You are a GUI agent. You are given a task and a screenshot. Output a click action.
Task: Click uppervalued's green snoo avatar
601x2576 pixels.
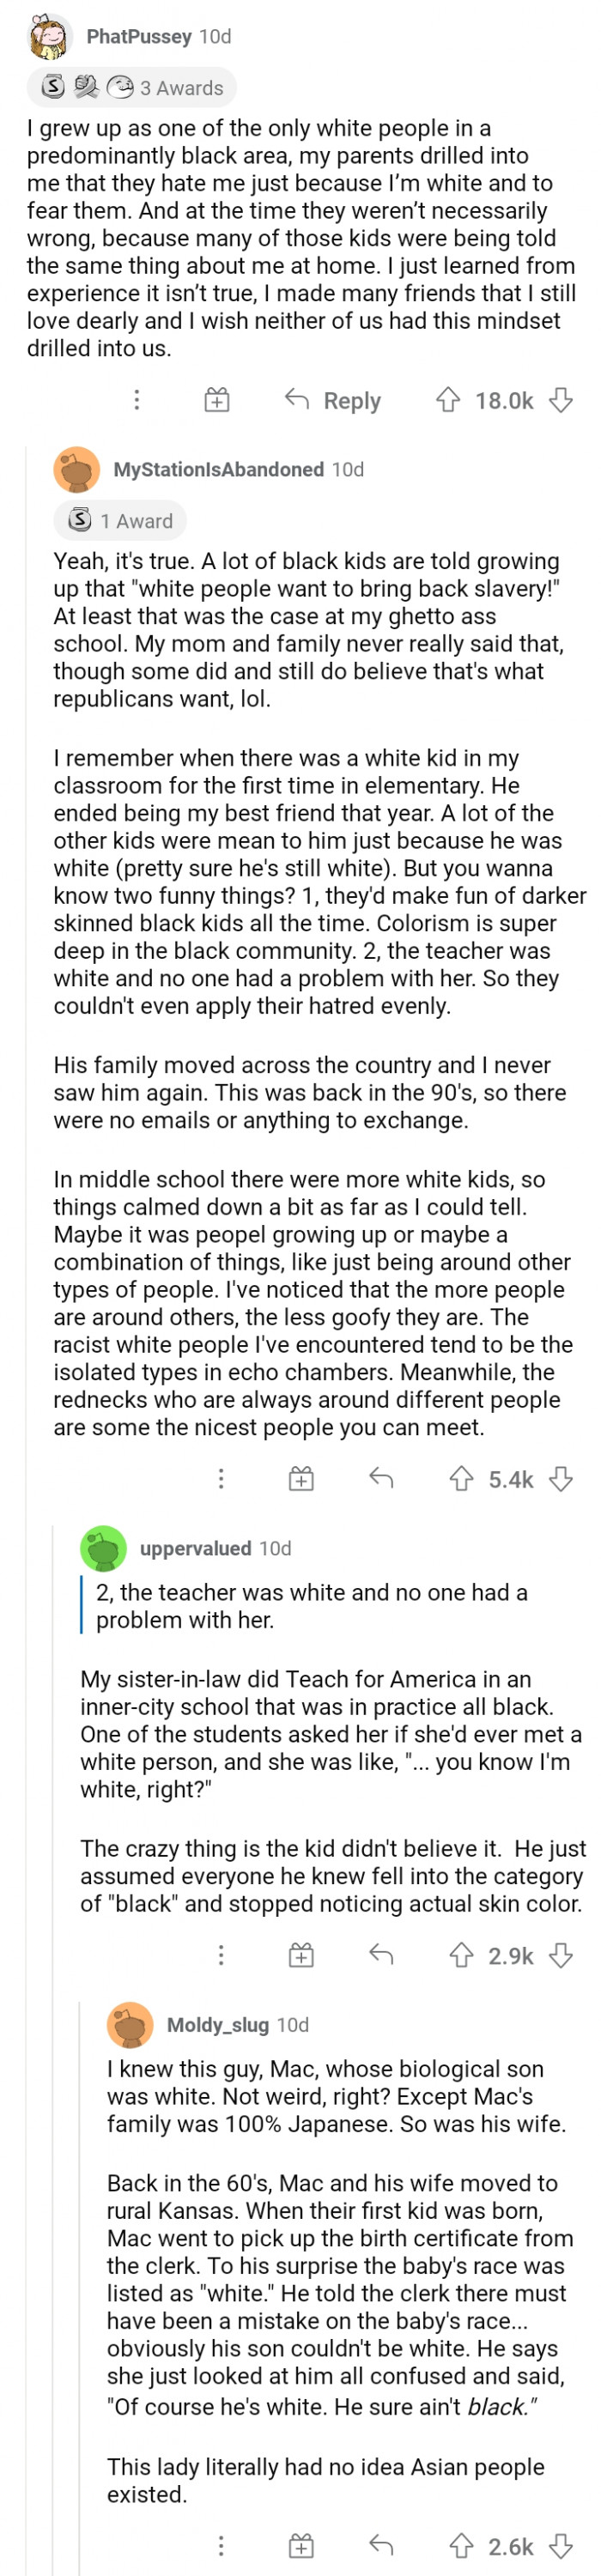point(103,1548)
